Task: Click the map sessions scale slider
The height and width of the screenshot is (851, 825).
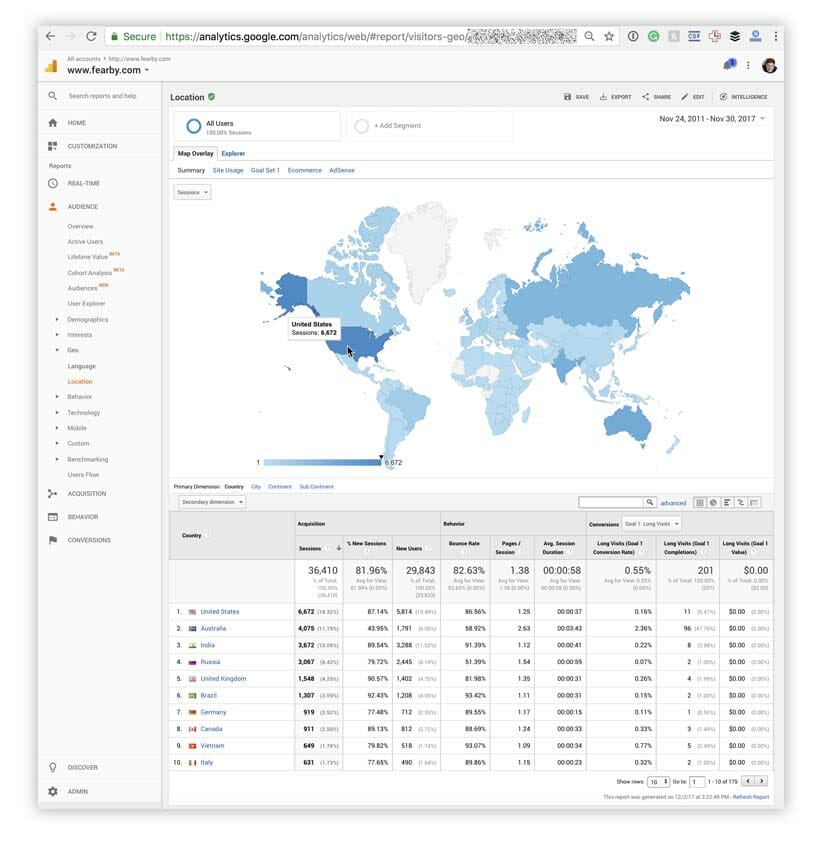Action: (x=322, y=462)
